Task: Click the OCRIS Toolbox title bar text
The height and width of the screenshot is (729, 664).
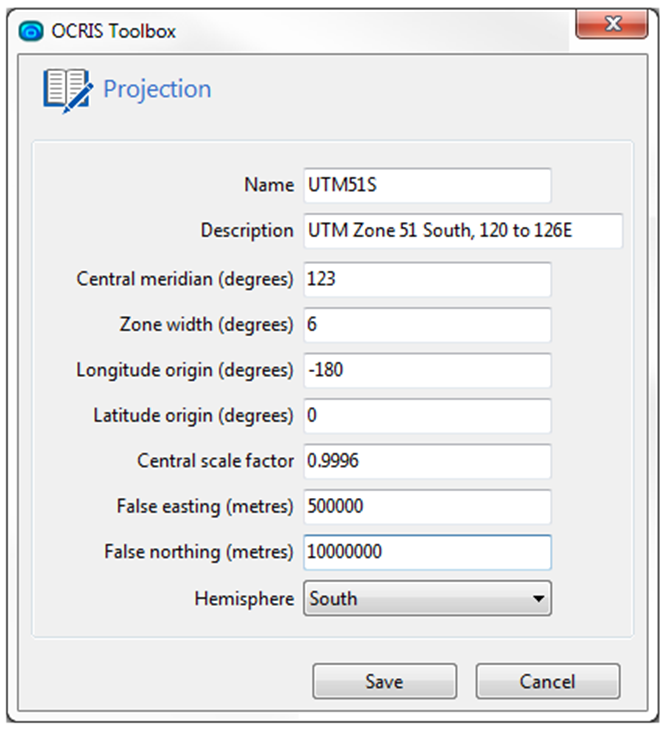Action: point(113,32)
